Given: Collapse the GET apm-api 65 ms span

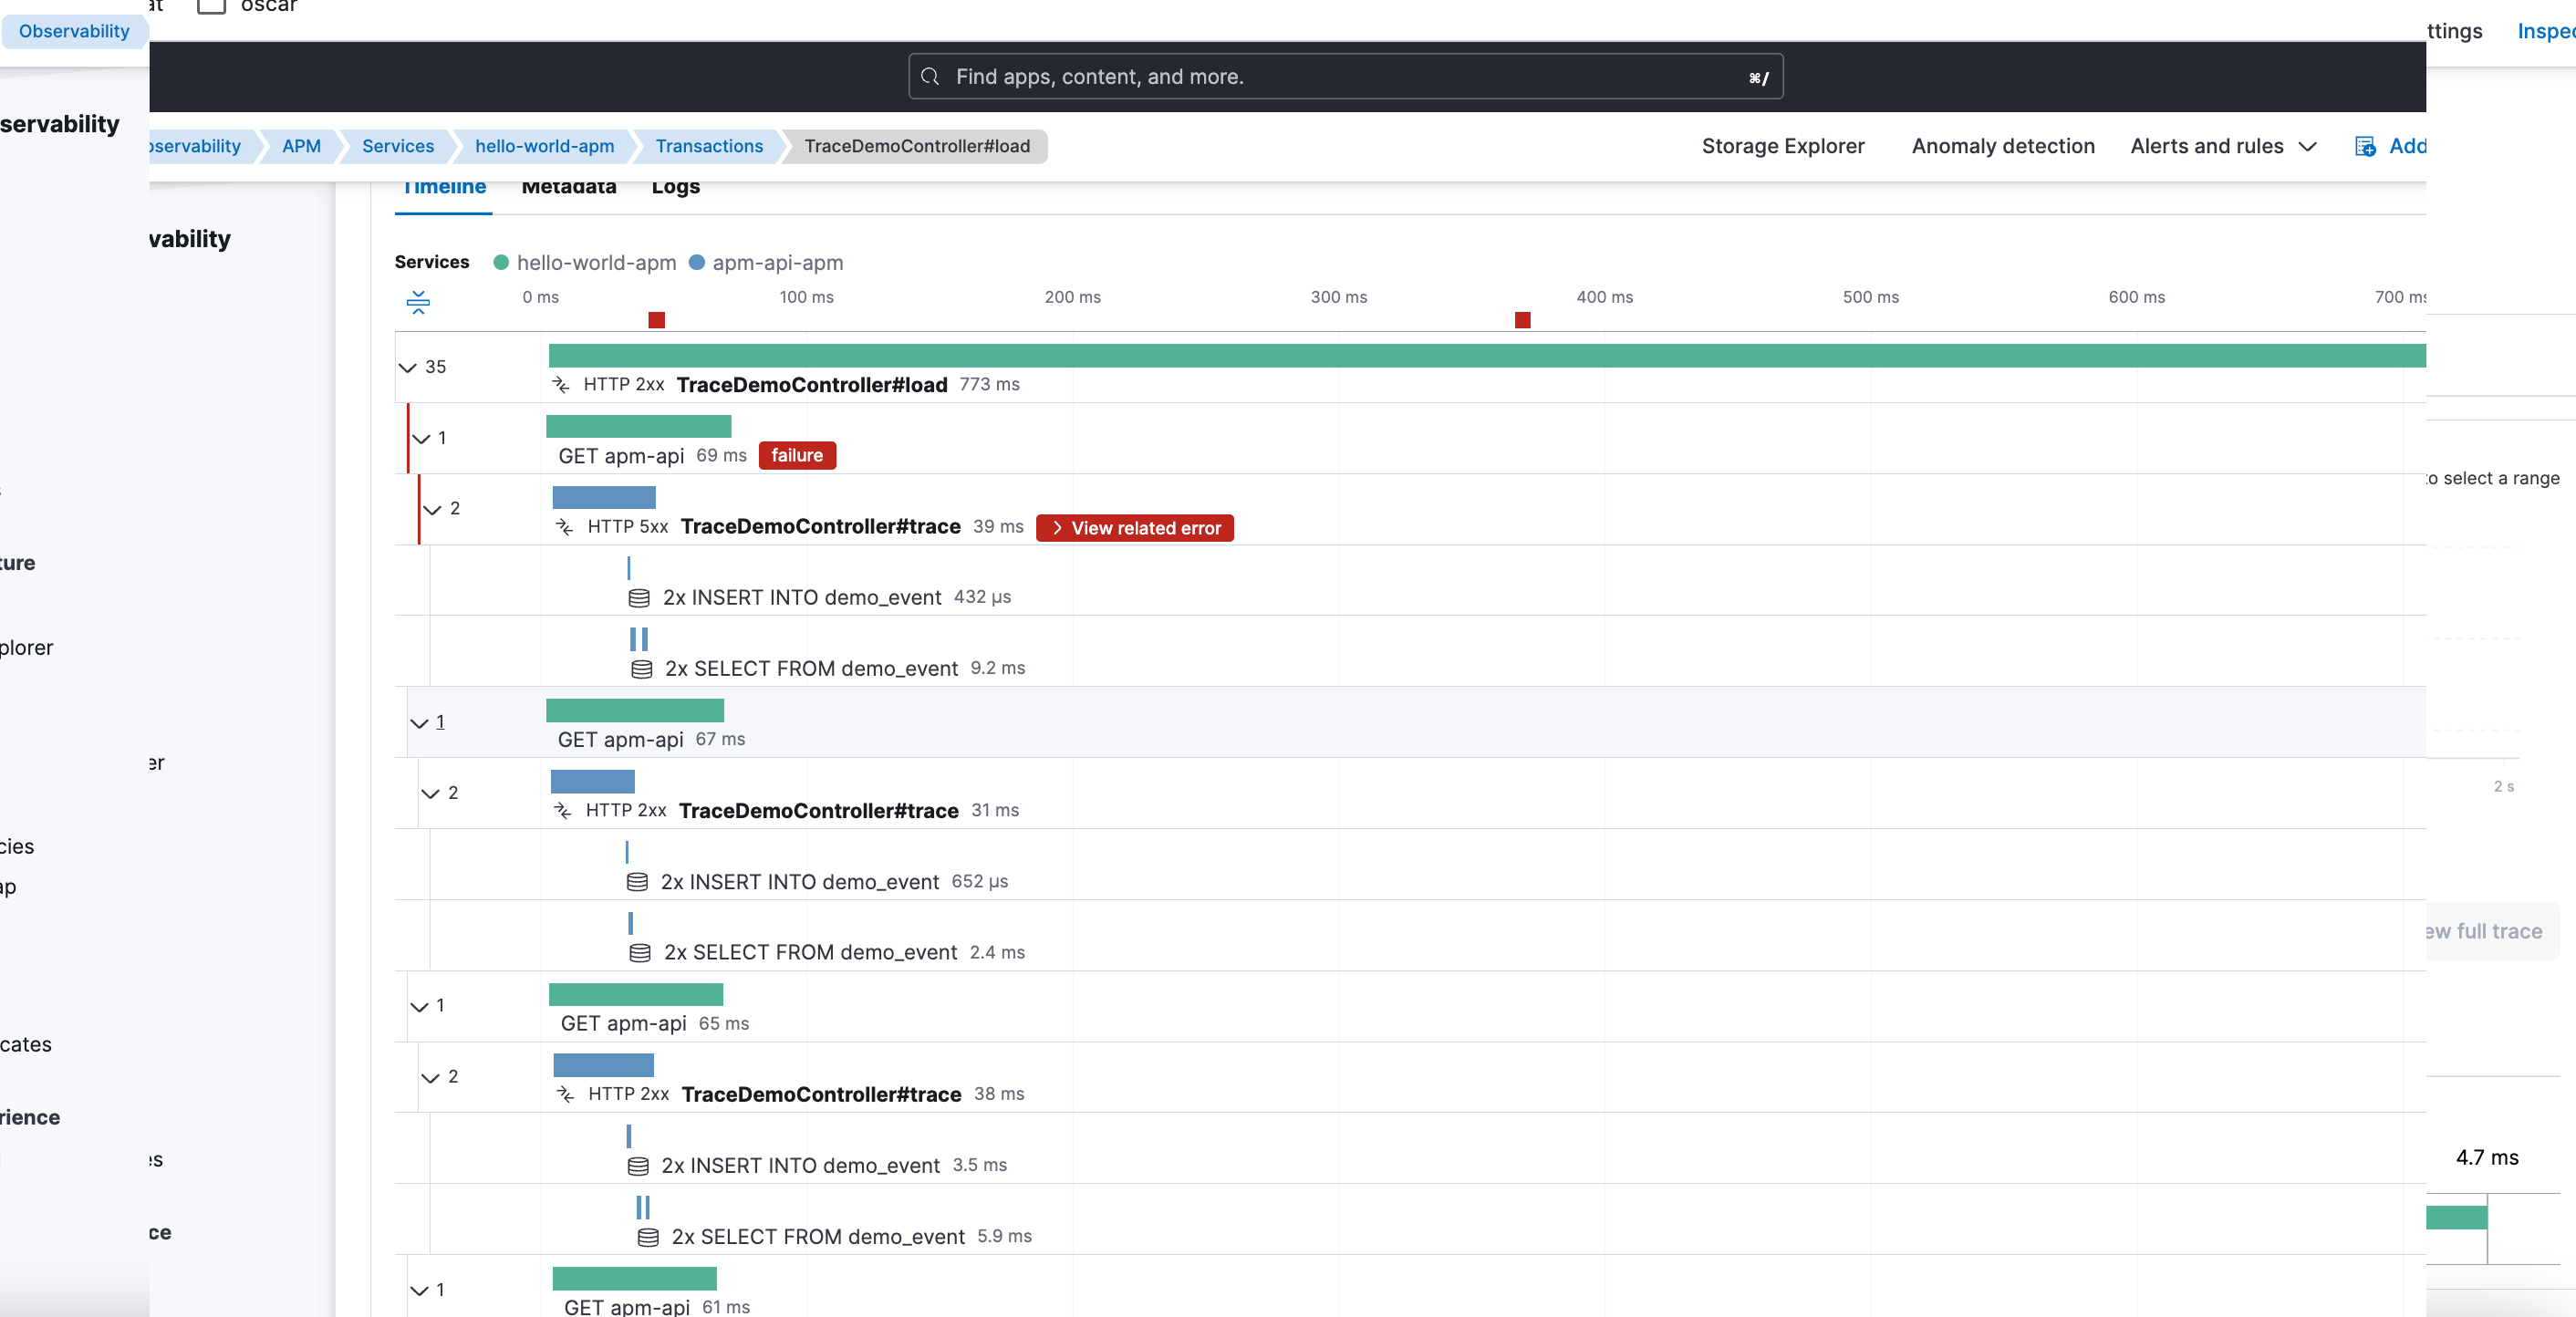Looking at the screenshot, I should click(419, 1007).
